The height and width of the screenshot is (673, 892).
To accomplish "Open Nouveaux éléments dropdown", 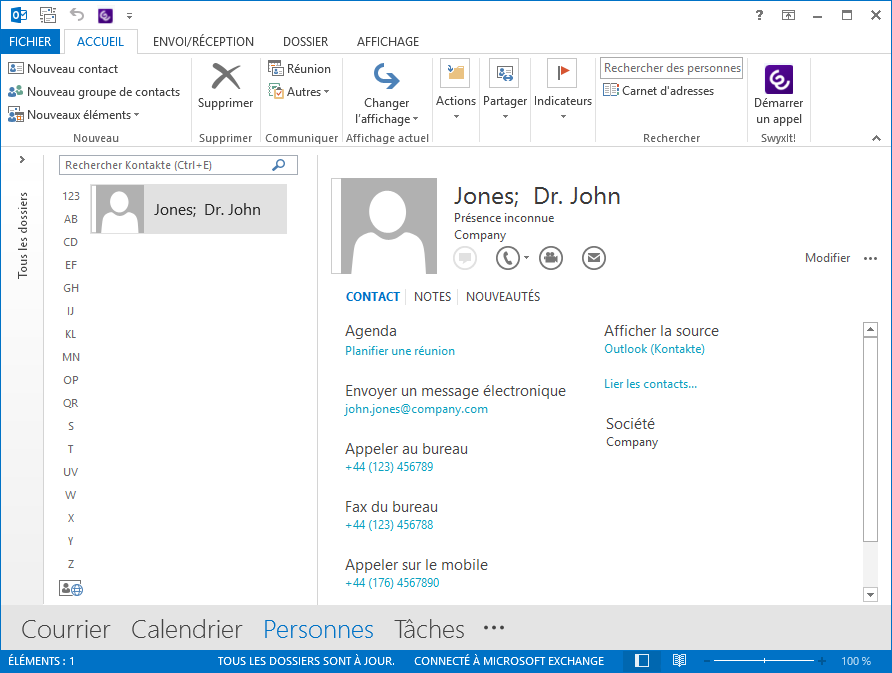I will pyautogui.click(x=74, y=115).
